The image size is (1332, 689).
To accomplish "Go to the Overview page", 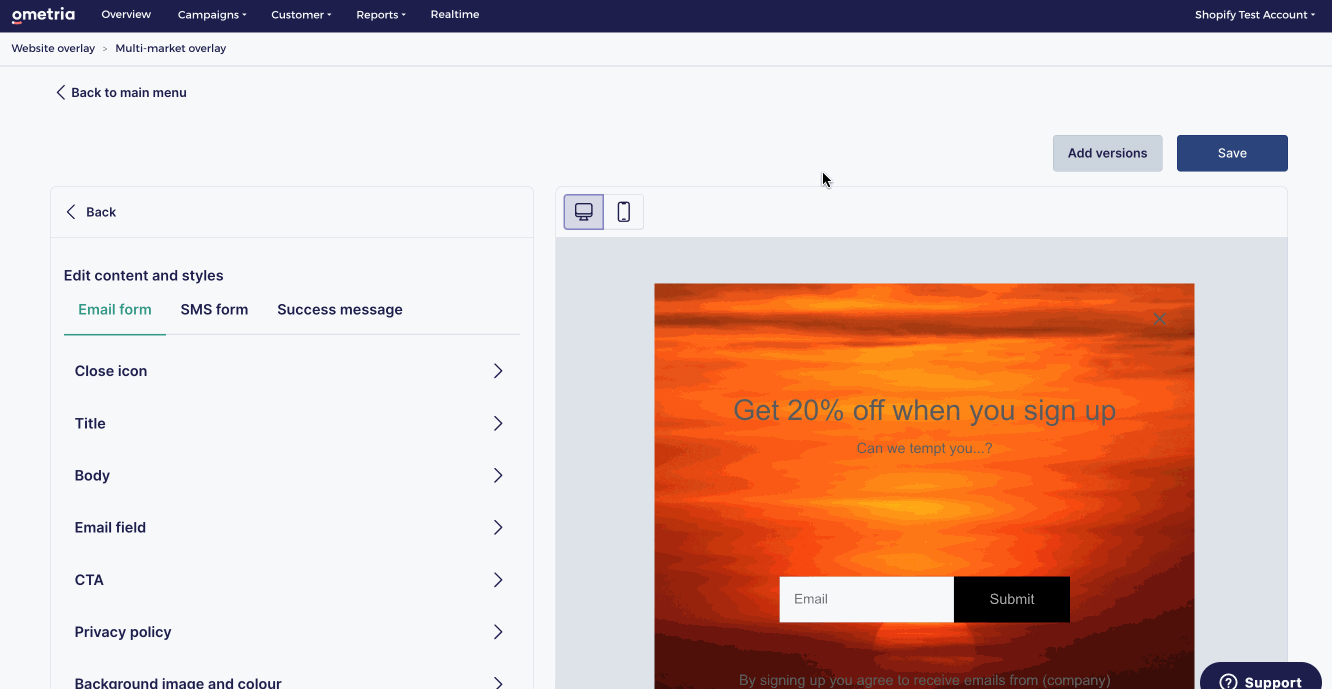I will (x=126, y=15).
